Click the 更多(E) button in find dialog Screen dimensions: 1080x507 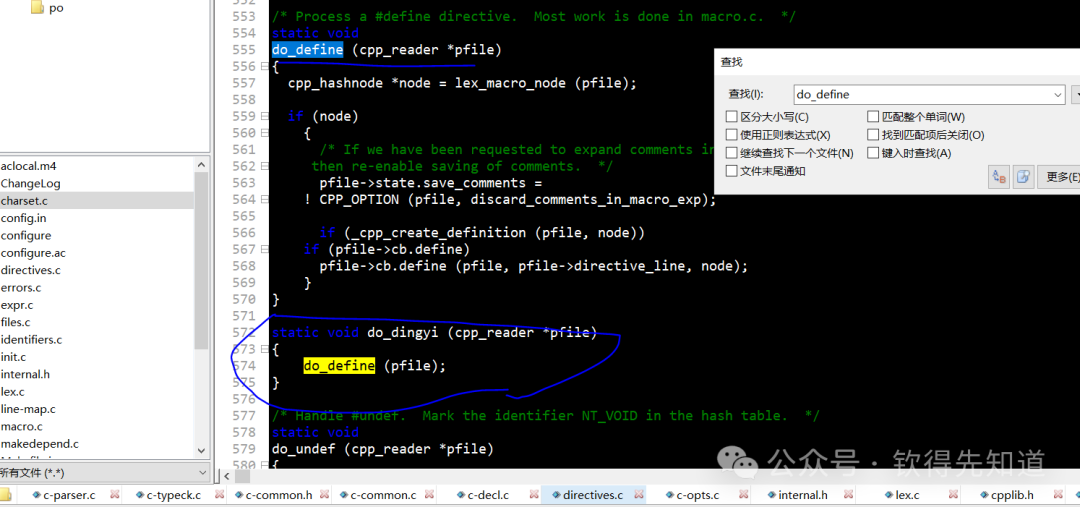[1060, 177]
